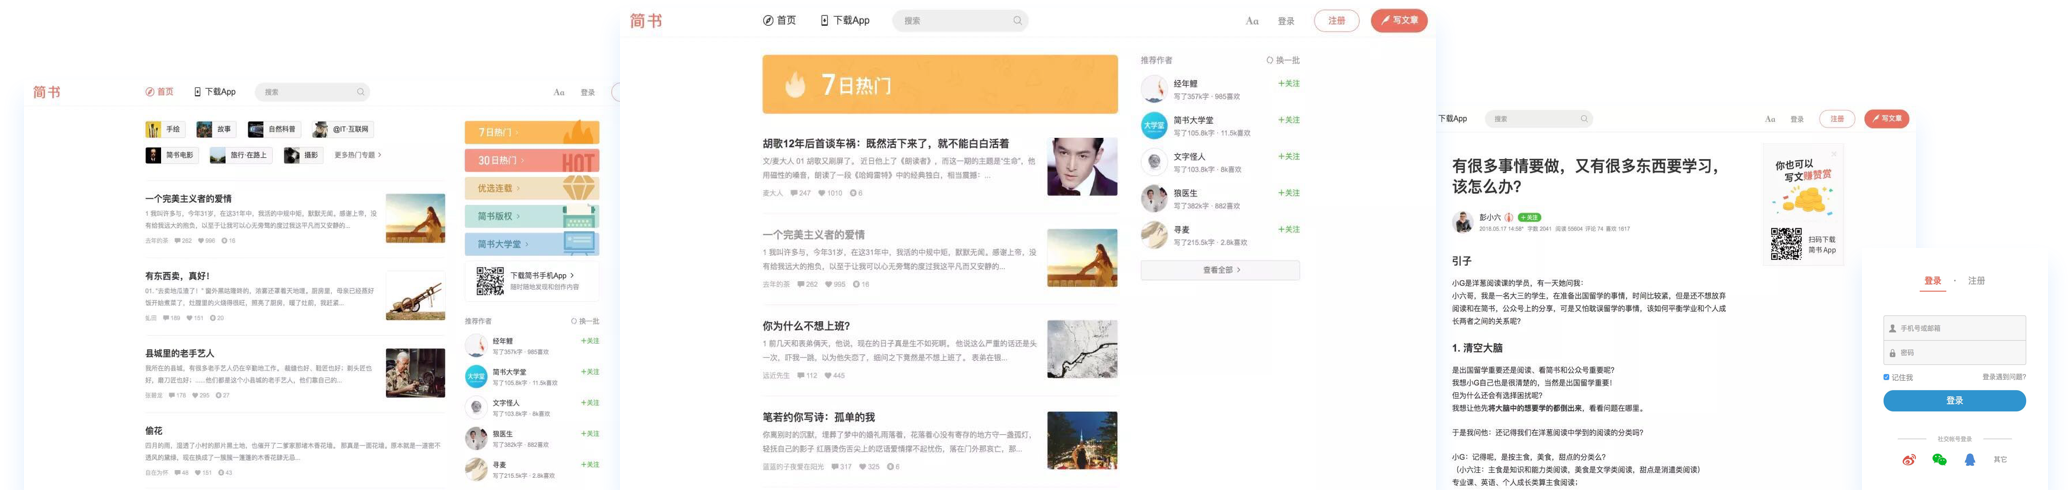The height and width of the screenshot is (490, 2072).
Task: Click the WeChat login icon
Action: point(1939,460)
